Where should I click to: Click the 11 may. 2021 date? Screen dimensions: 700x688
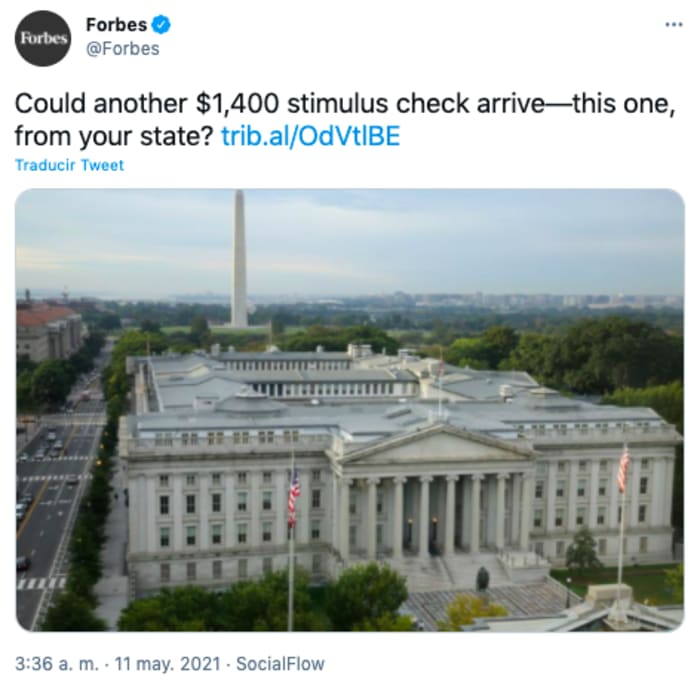tap(167, 663)
